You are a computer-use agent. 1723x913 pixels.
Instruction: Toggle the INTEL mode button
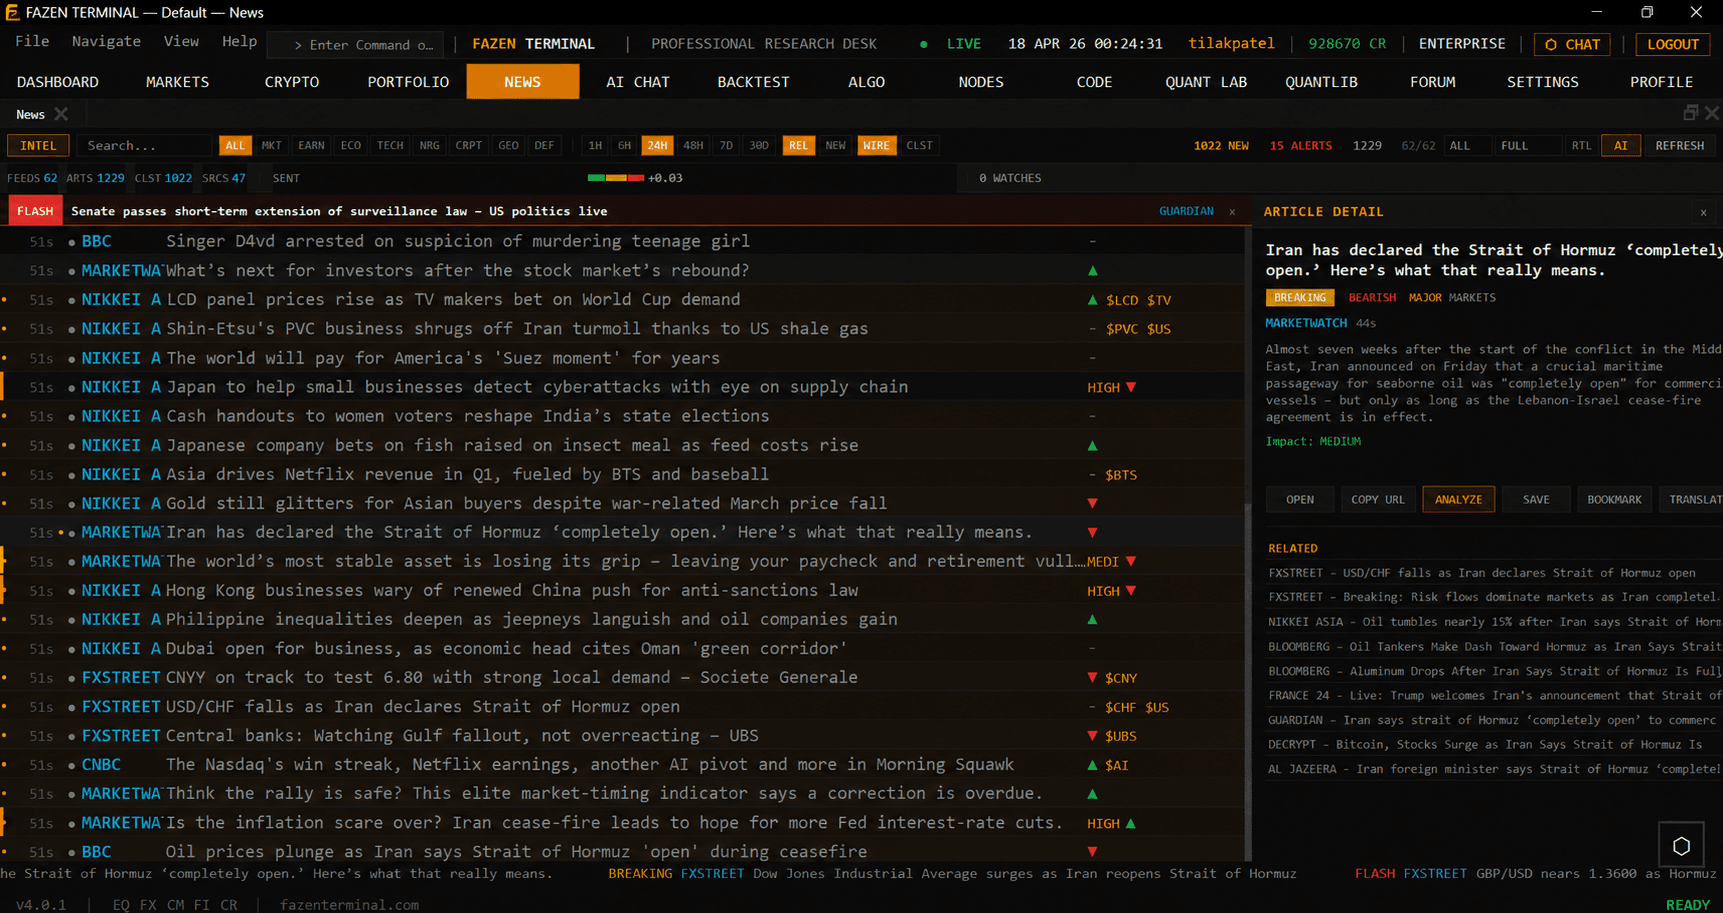coord(39,146)
